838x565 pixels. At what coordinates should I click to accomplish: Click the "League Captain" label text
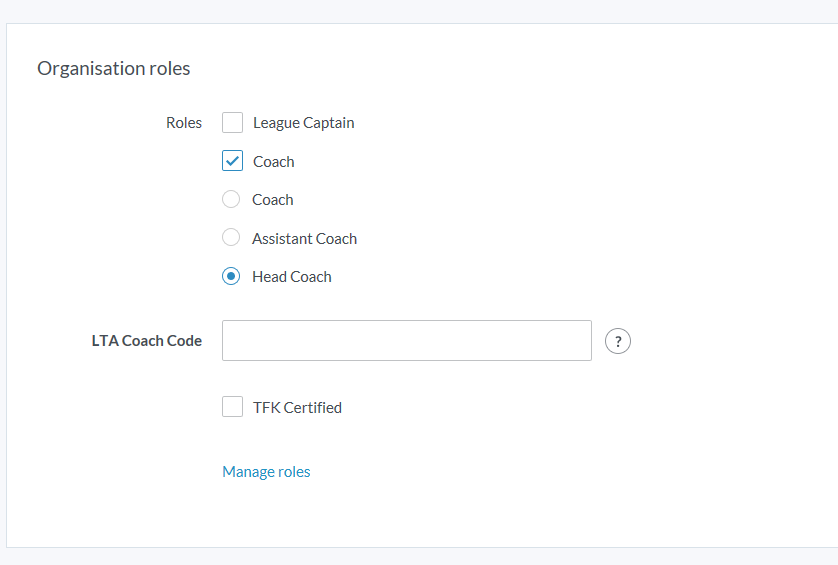click(303, 123)
